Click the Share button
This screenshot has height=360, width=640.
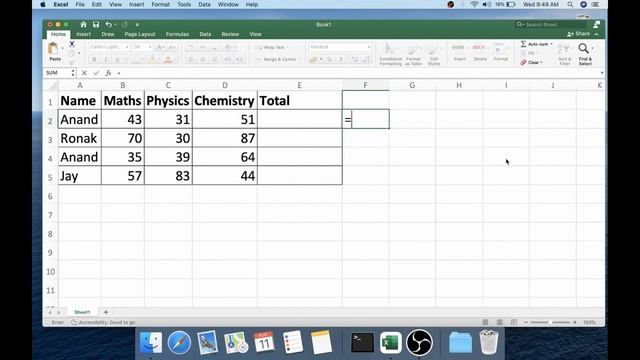coord(578,34)
